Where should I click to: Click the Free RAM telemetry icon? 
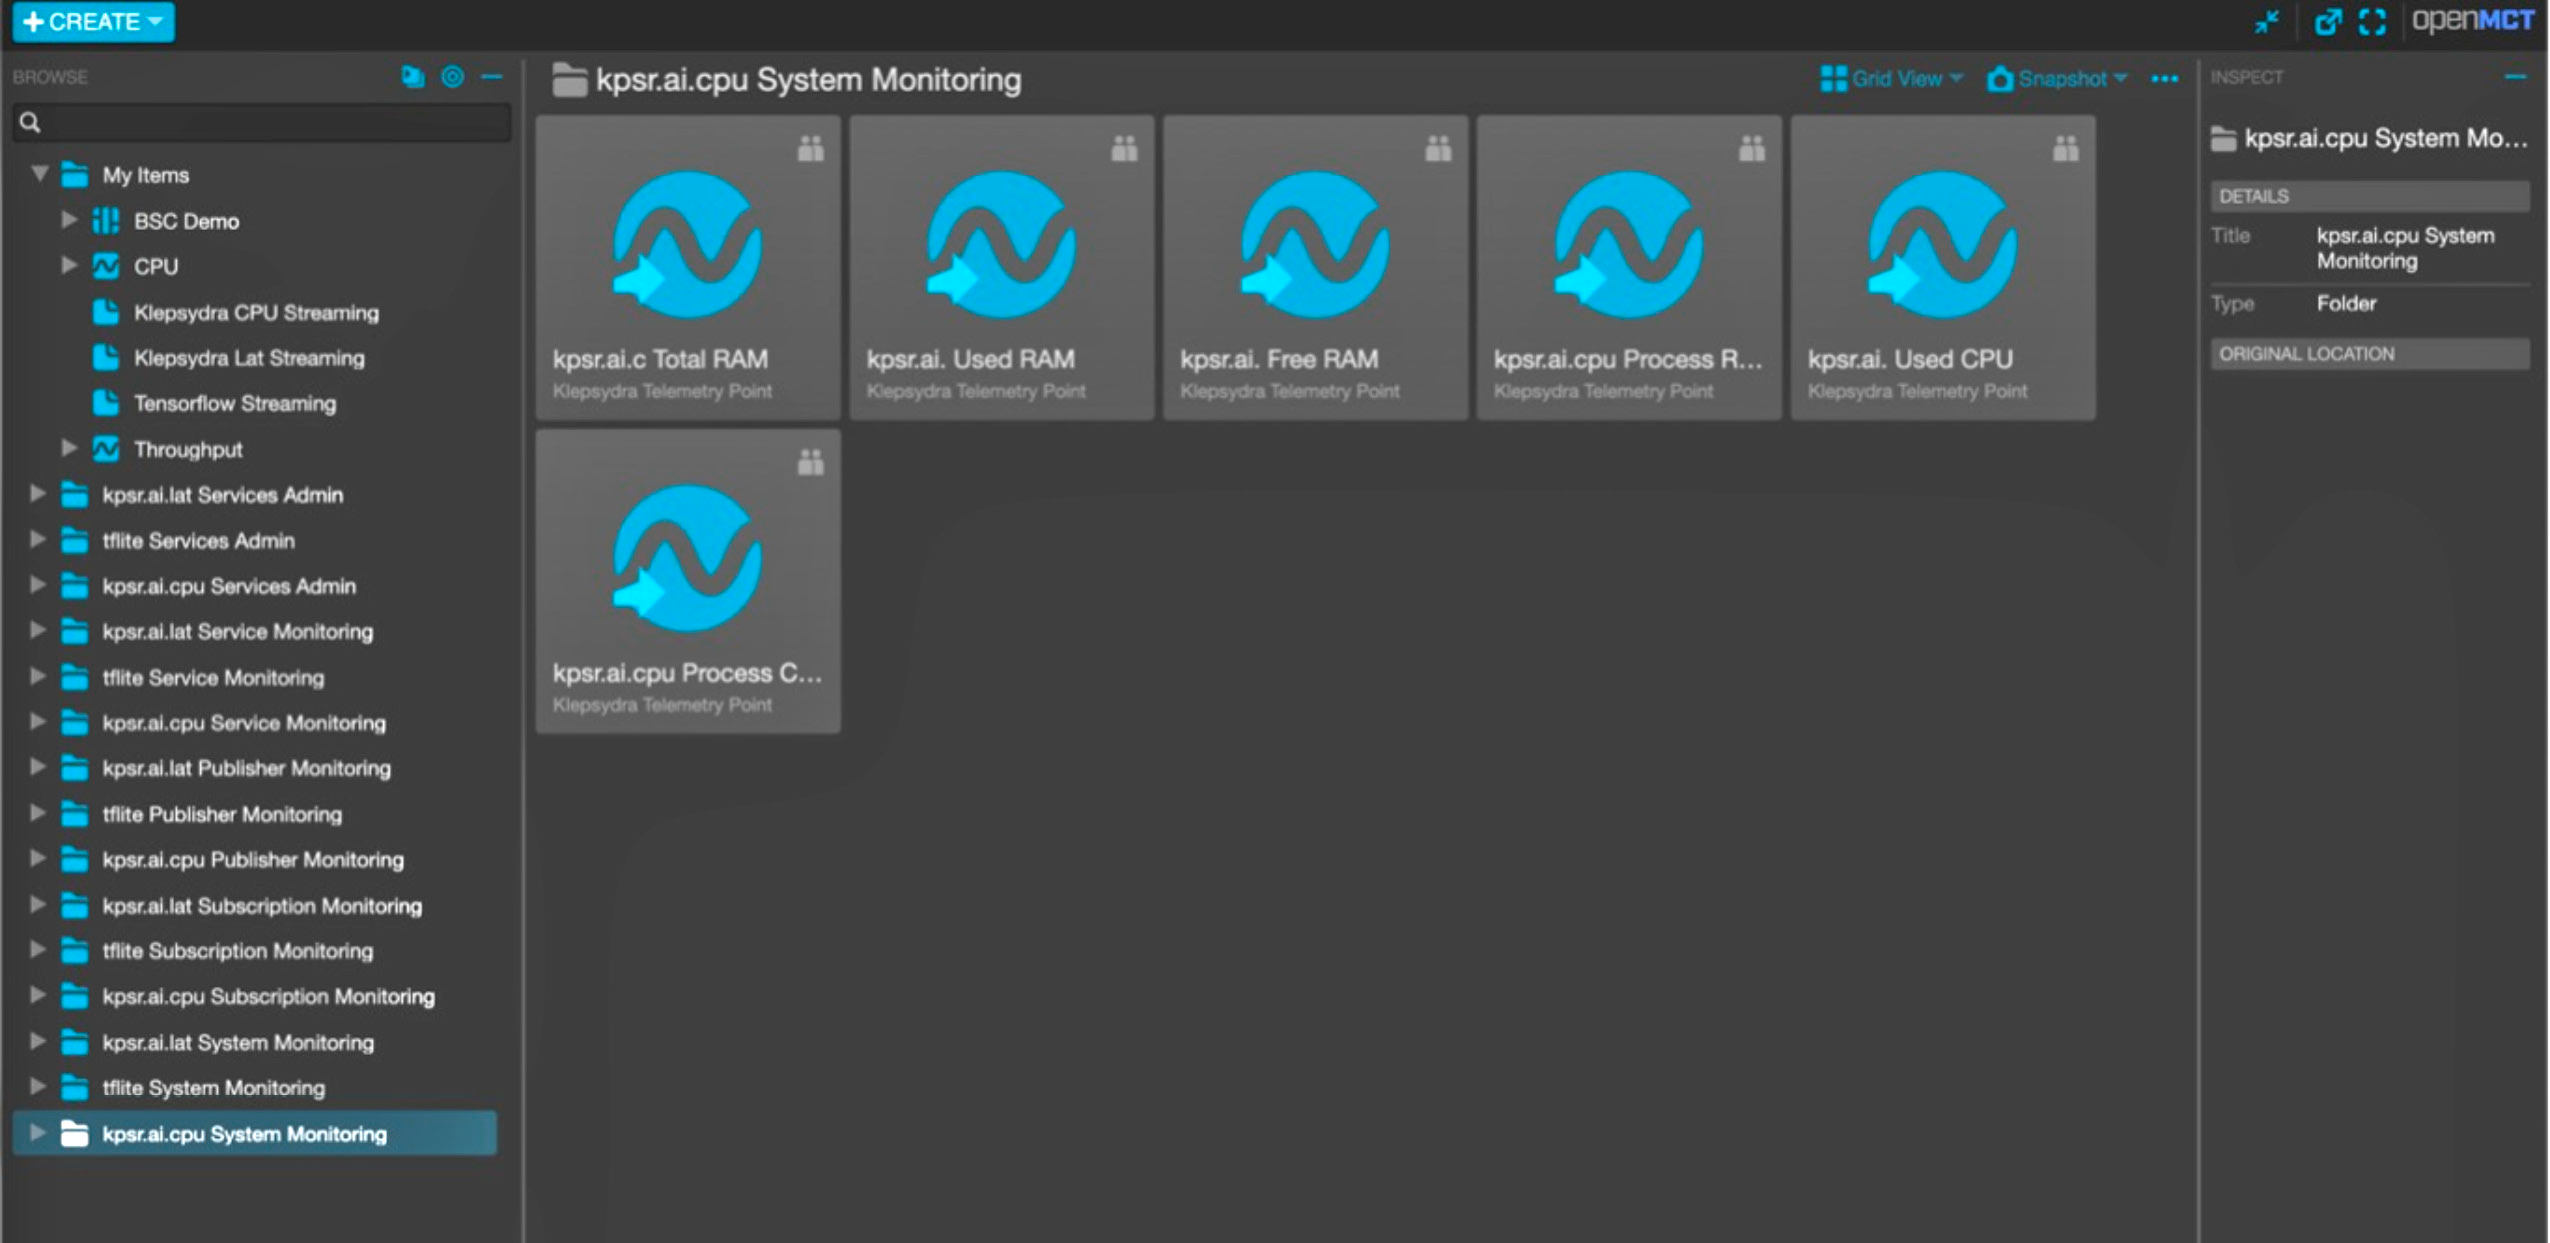pos(1315,245)
